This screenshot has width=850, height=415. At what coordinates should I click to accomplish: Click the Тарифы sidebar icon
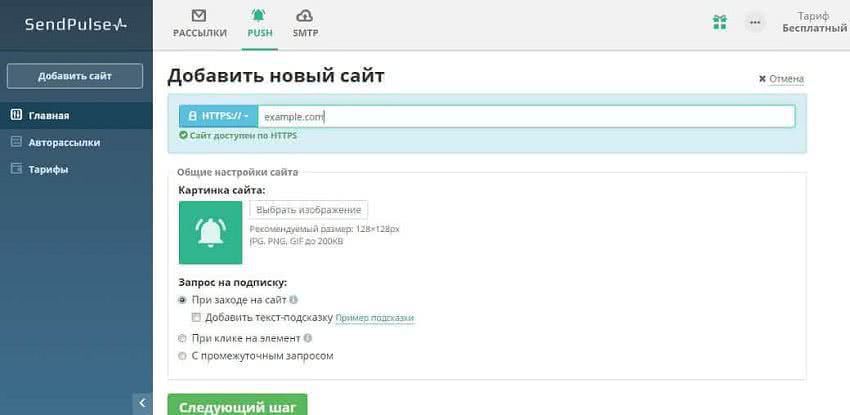pos(16,169)
